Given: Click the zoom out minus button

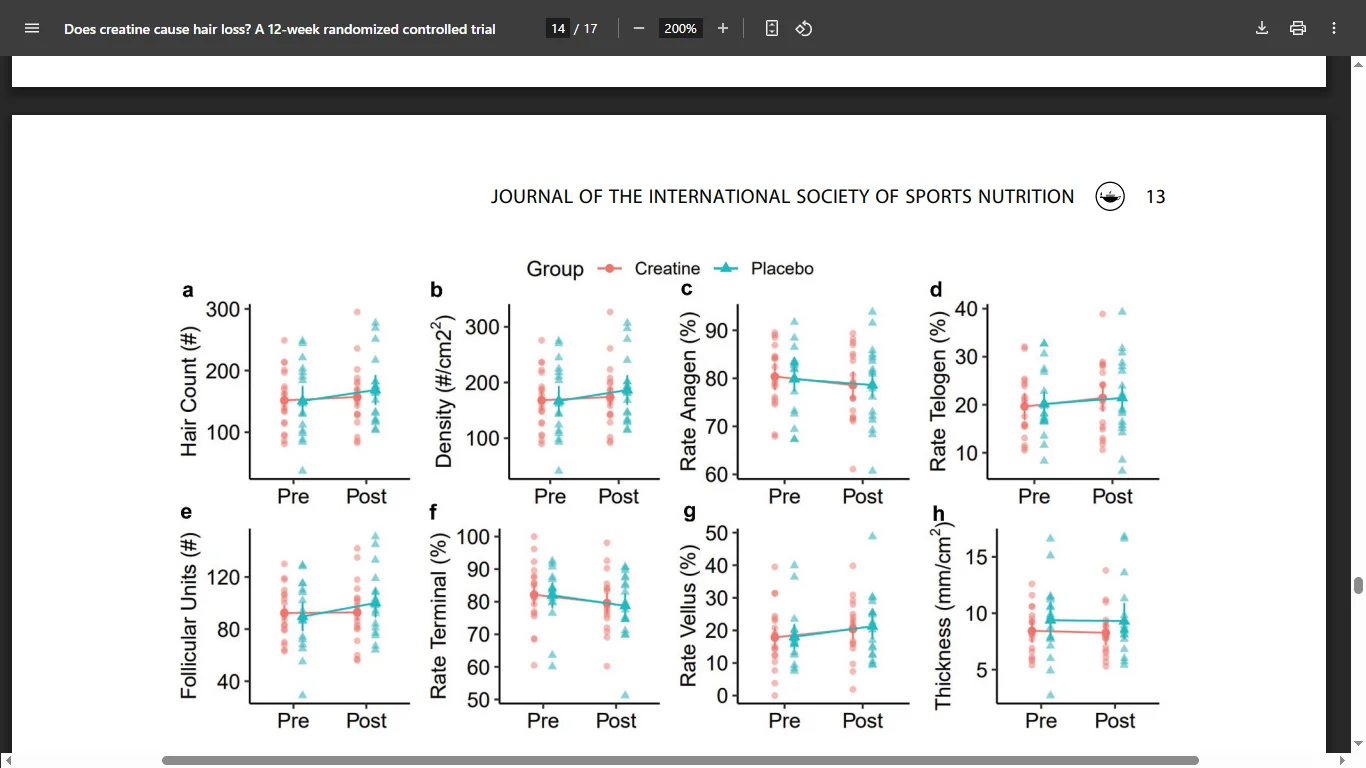Looking at the screenshot, I should (x=639, y=28).
